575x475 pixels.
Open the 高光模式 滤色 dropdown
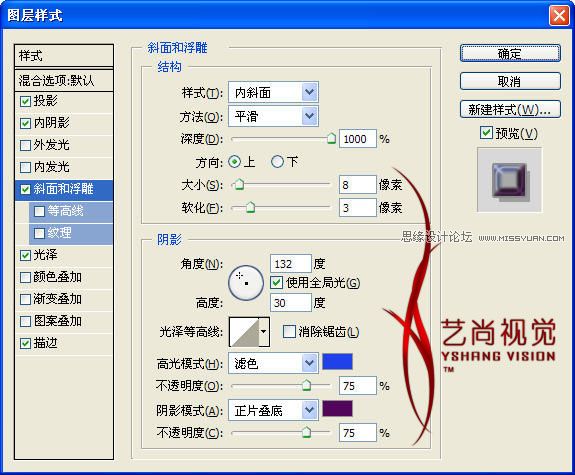click(x=273, y=363)
